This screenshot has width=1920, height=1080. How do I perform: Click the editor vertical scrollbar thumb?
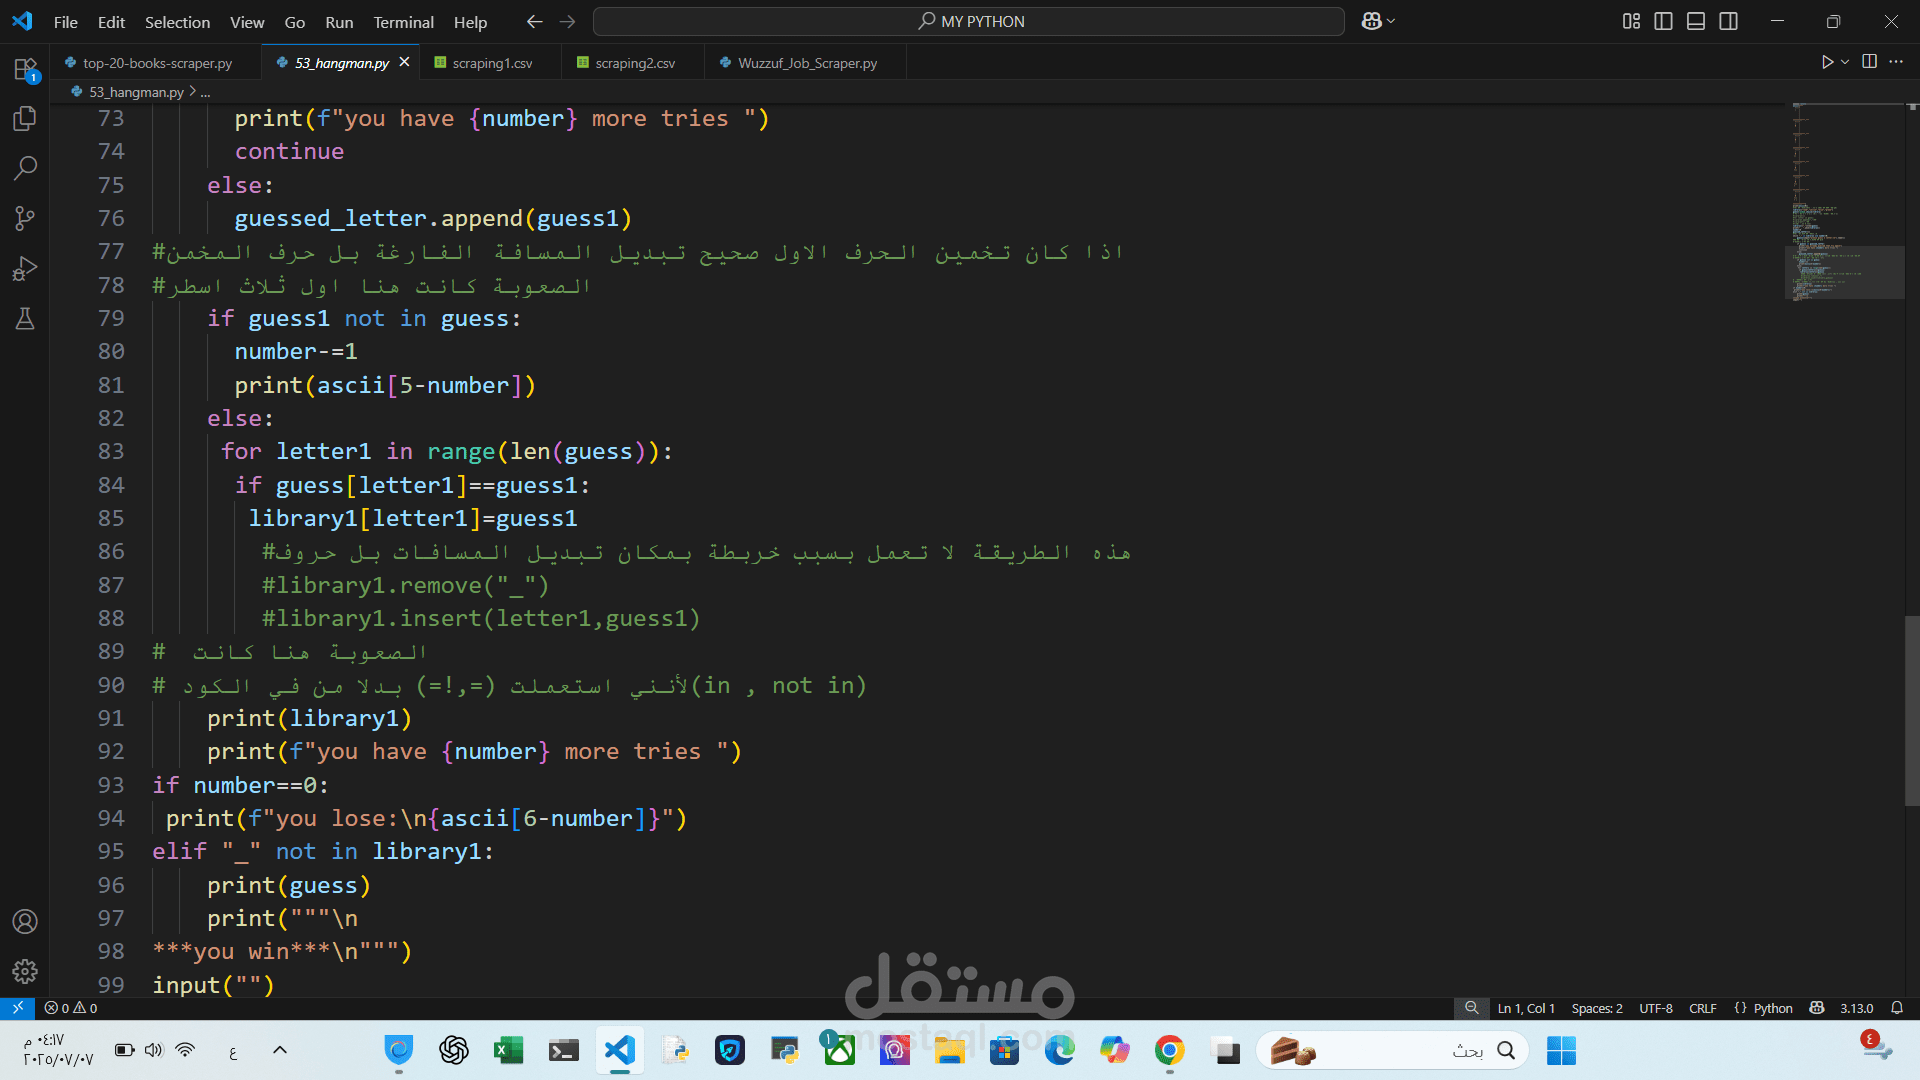pos(1912,711)
